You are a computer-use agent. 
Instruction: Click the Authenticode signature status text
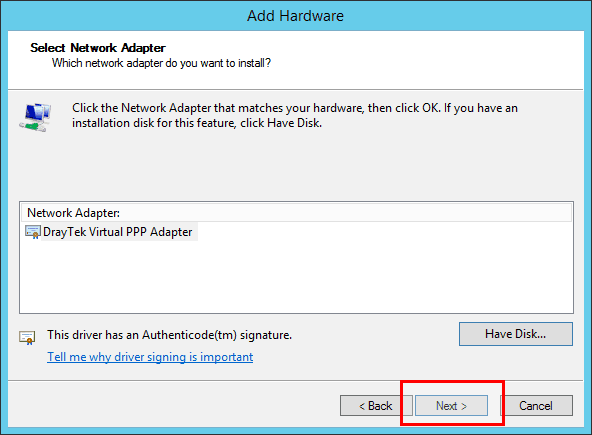(x=170, y=335)
